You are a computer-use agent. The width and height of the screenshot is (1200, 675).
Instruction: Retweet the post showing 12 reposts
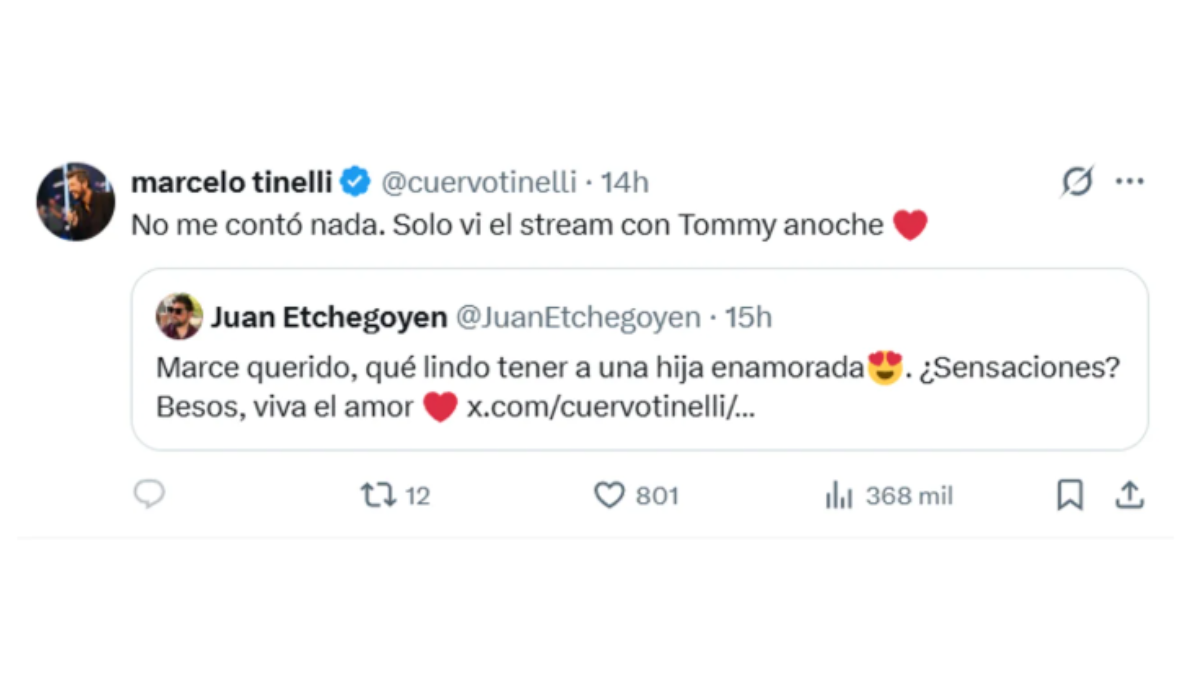click(378, 494)
